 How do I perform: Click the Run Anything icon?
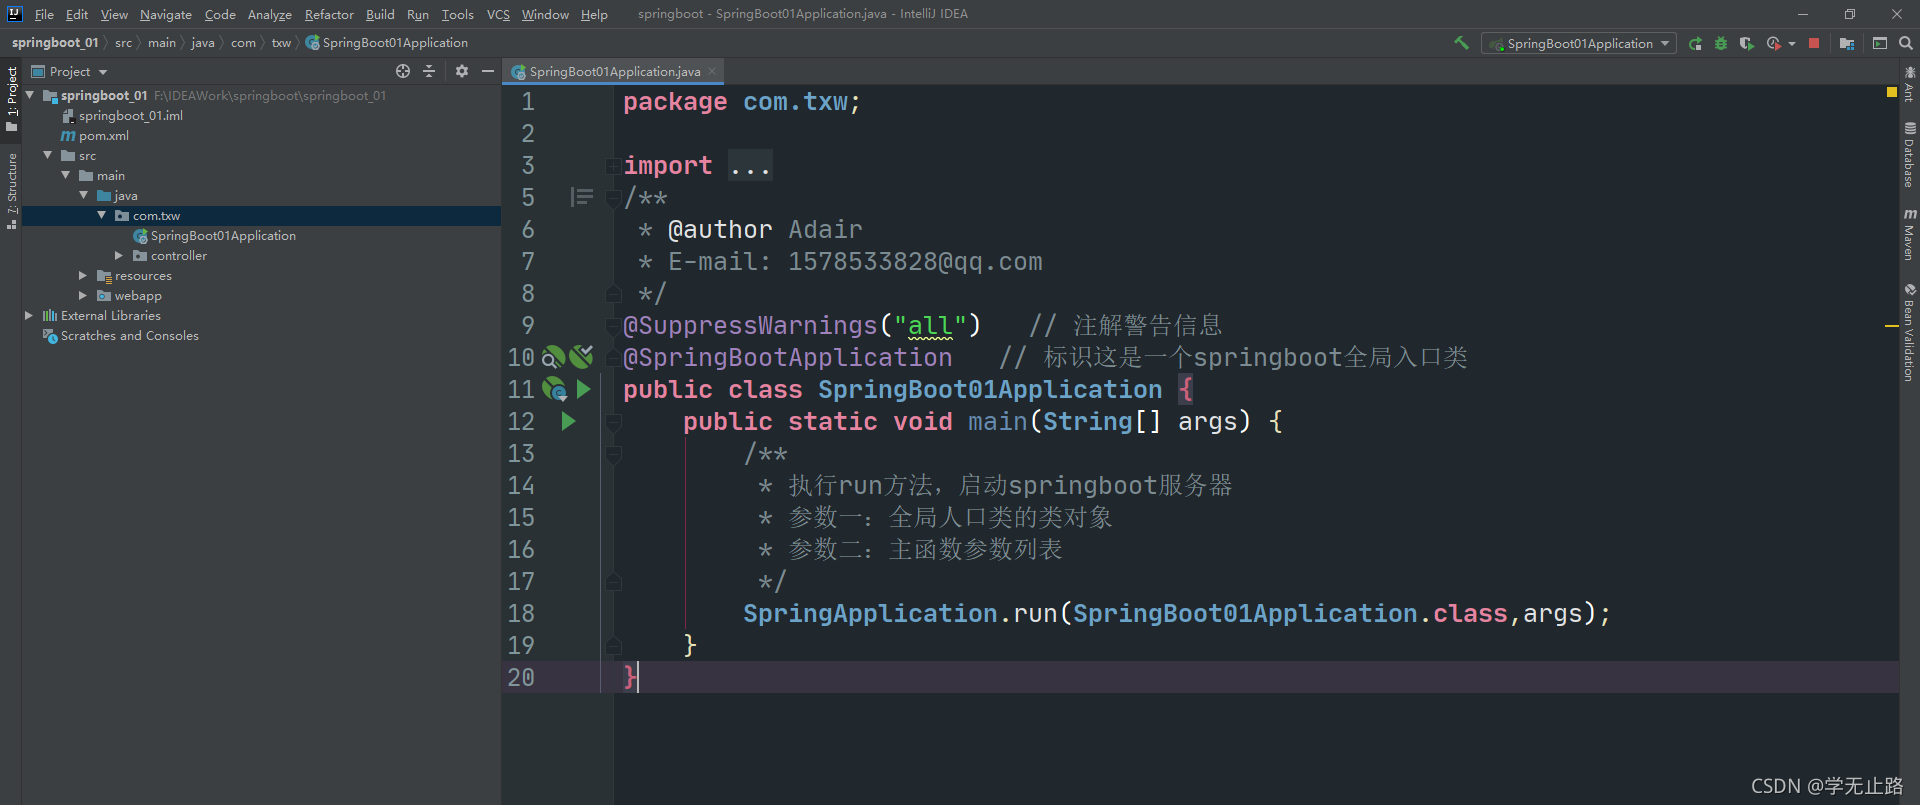pyautogui.click(x=1880, y=43)
